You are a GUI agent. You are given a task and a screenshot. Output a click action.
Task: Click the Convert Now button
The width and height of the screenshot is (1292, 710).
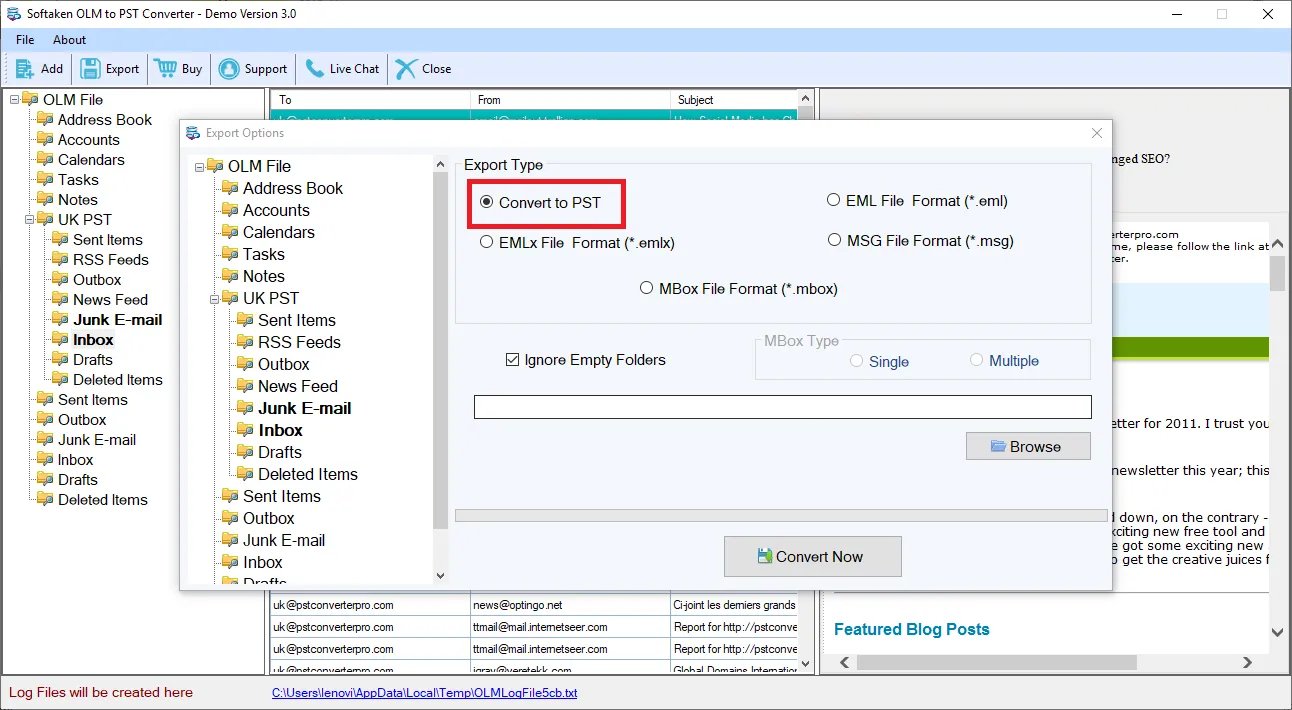pos(813,556)
